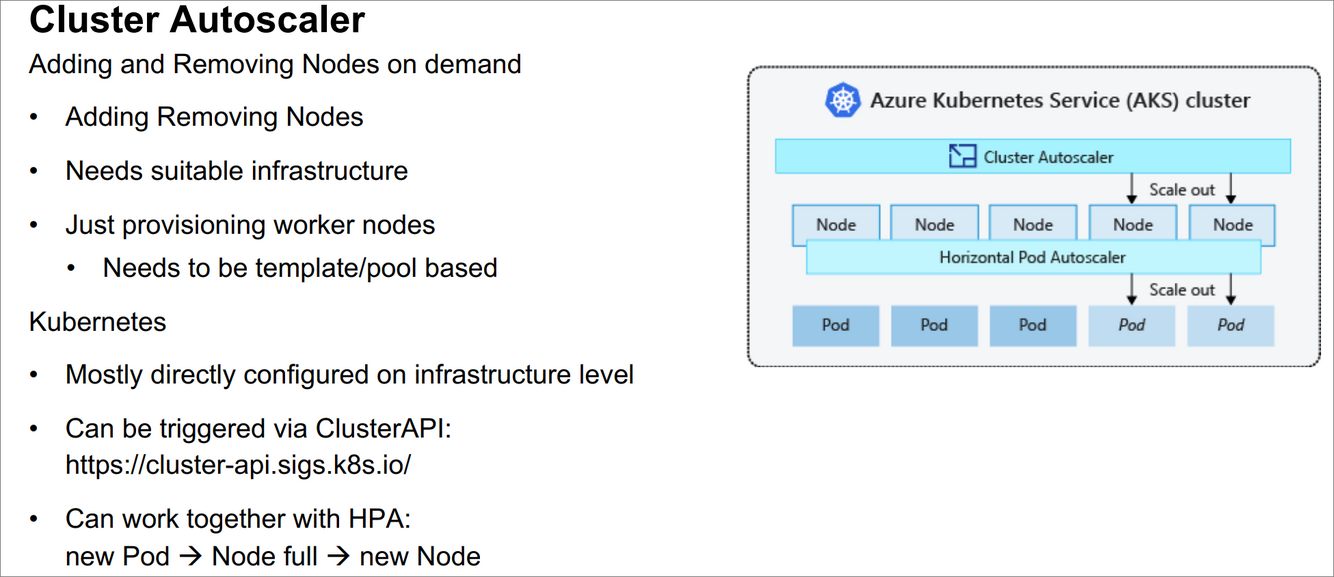Click the "Cluster Autoscaler" bar inside AKS diagram
Viewport: 1334px width, 577px height.
[1033, 156]
